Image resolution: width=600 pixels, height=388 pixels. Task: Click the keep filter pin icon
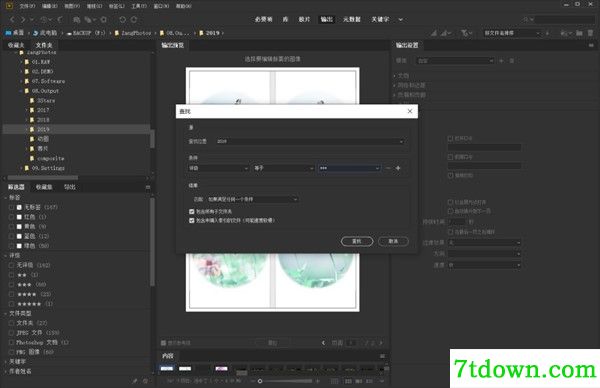[x=135, y=381]
